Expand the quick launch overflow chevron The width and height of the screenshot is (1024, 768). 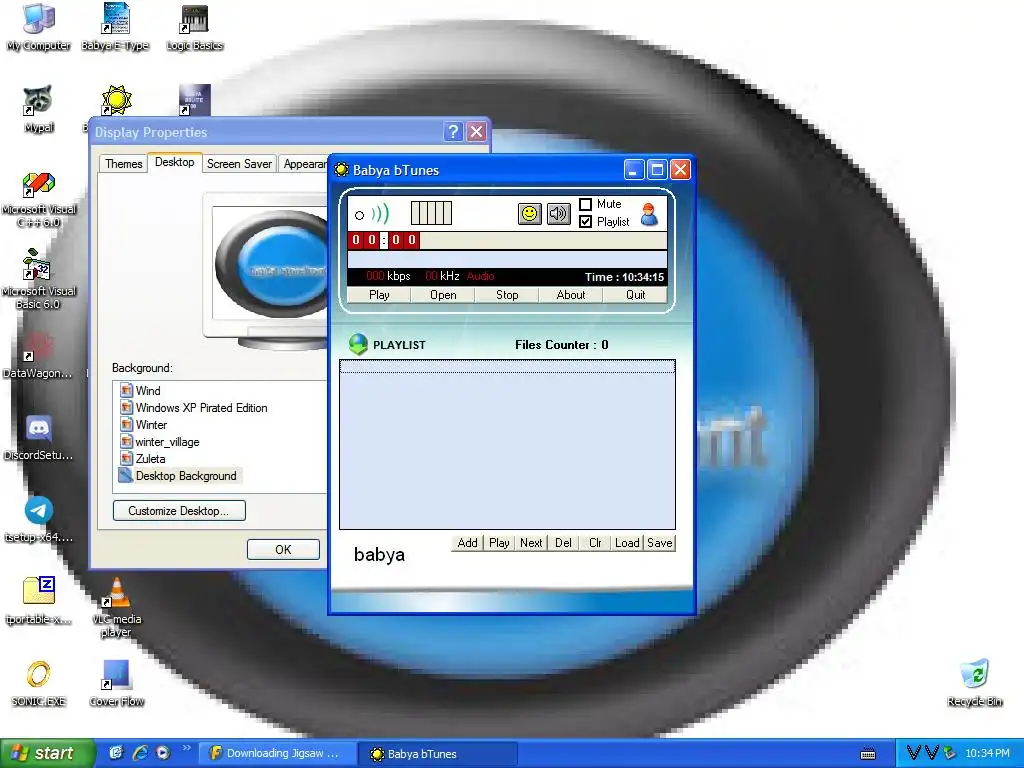pos(187,748)
